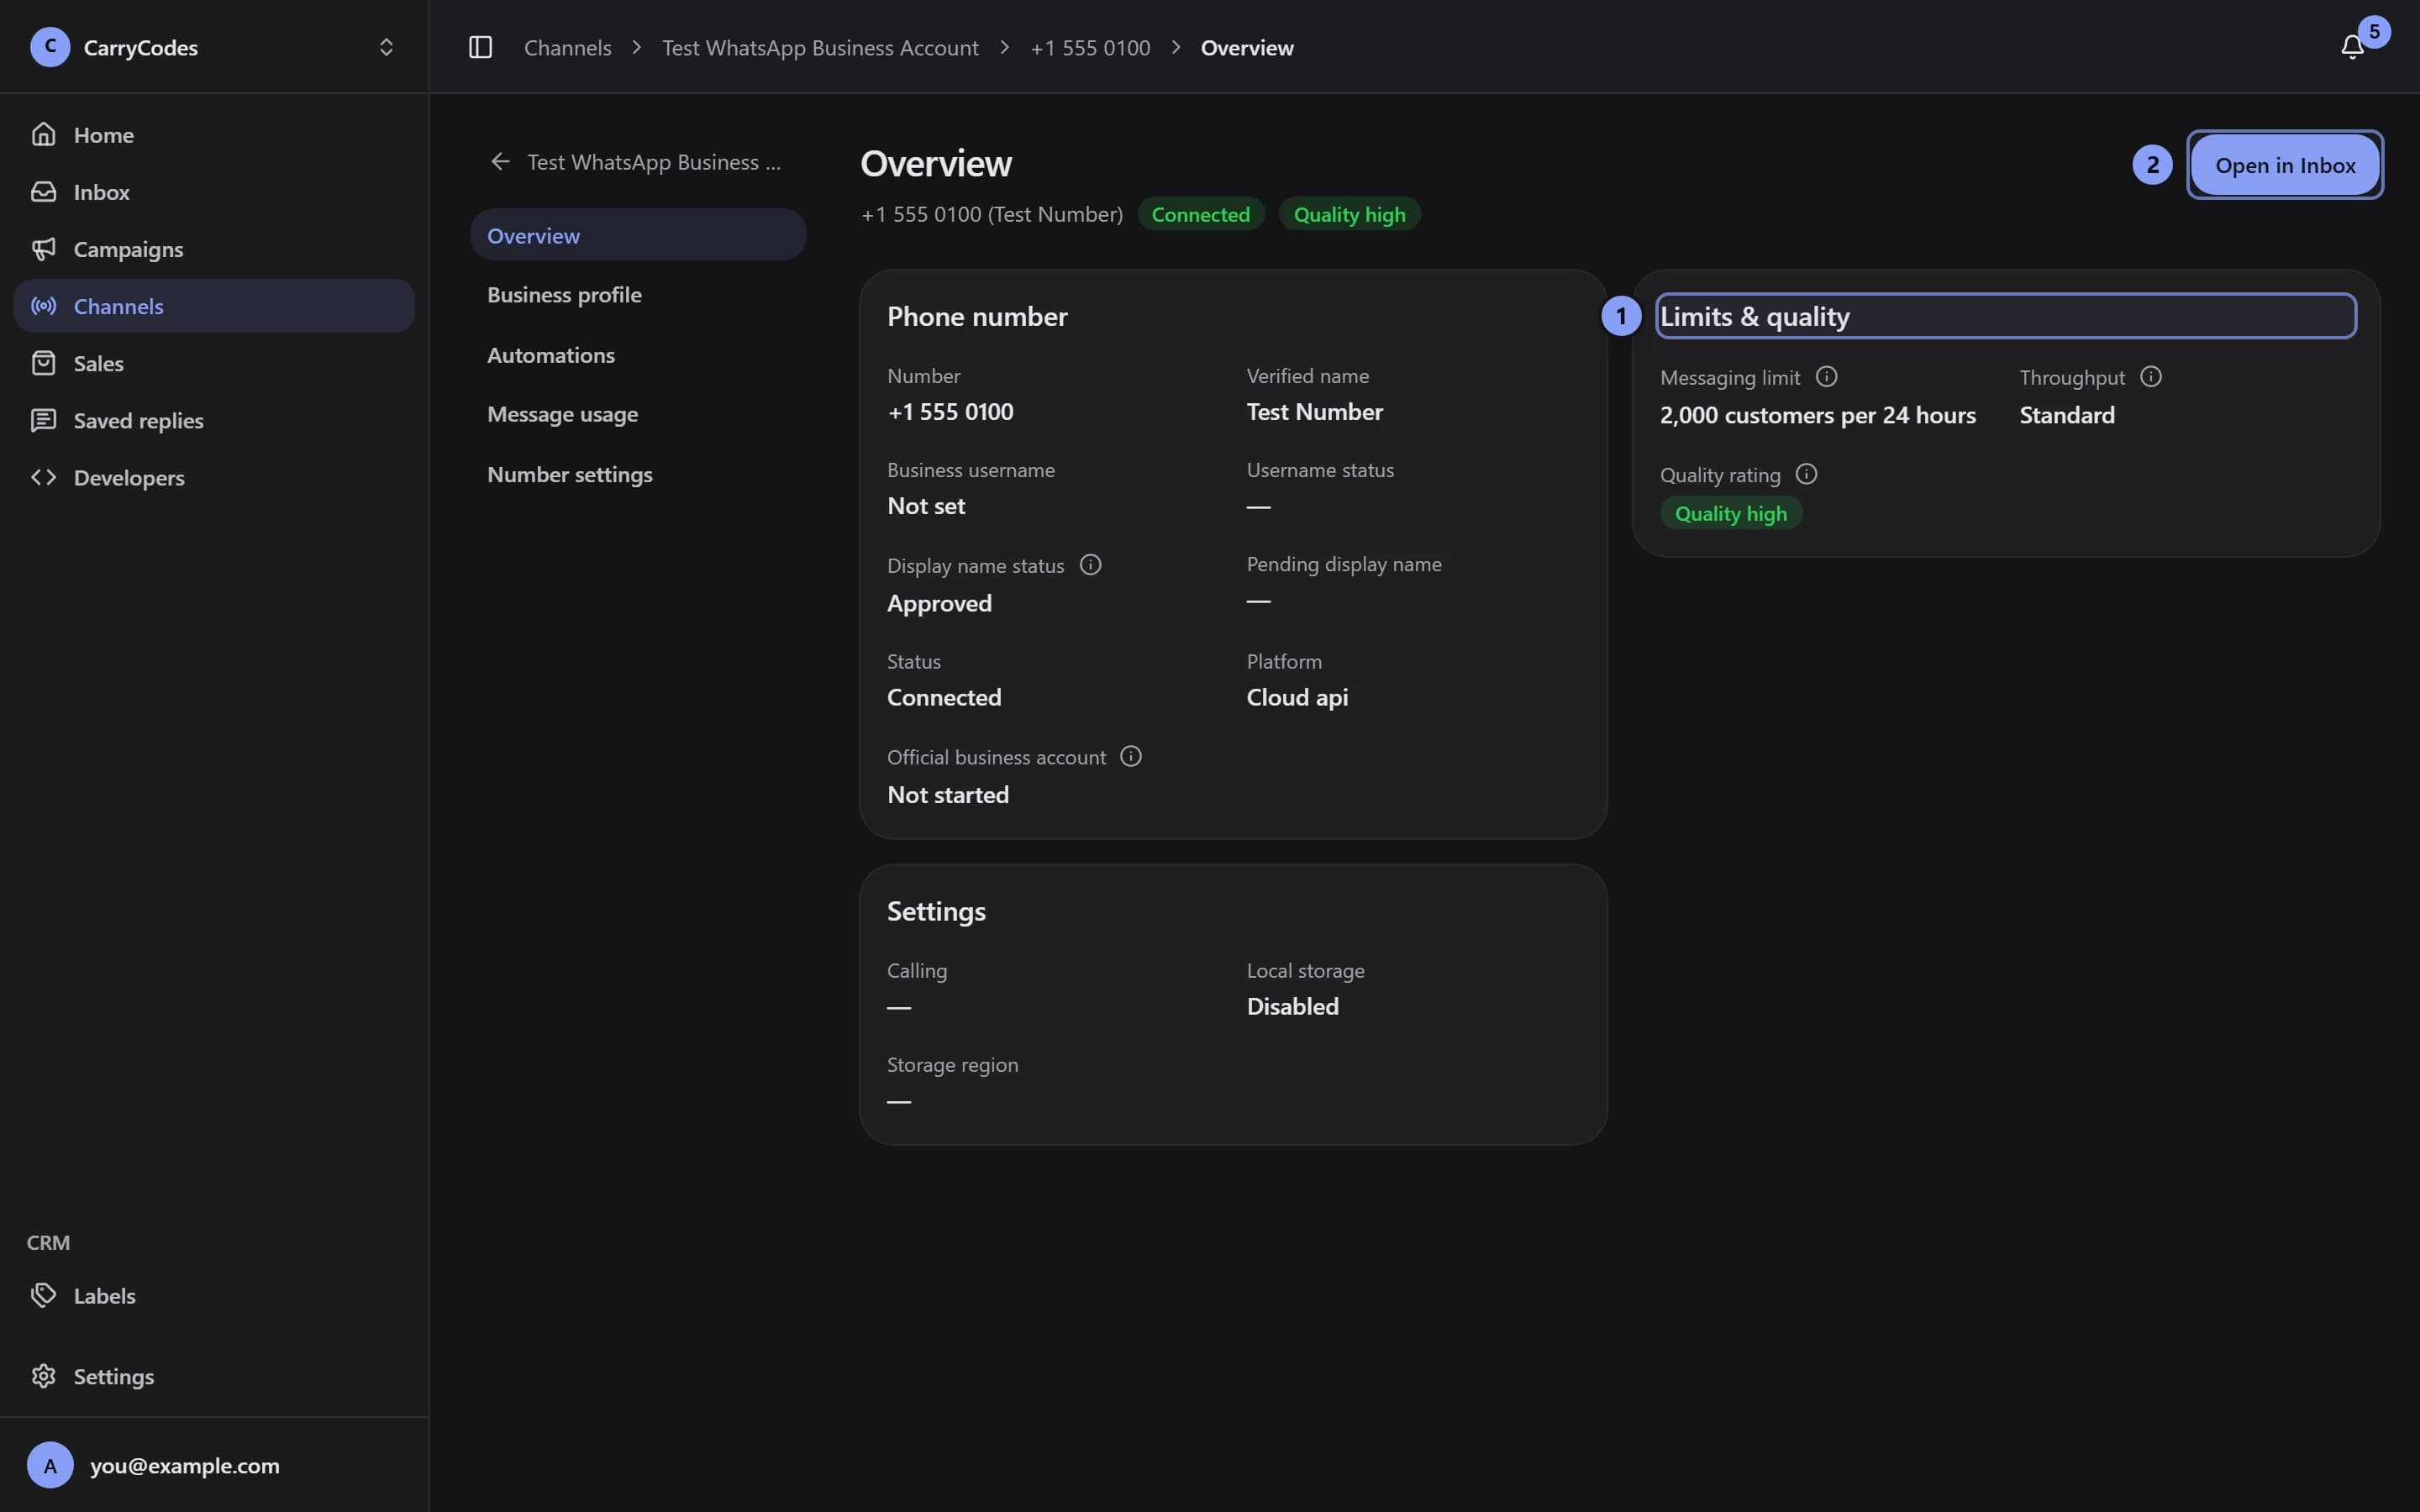Click the Open in Inbox button
Image resolution: width=2420 pixels, height=1512 pixels.
2285,165
